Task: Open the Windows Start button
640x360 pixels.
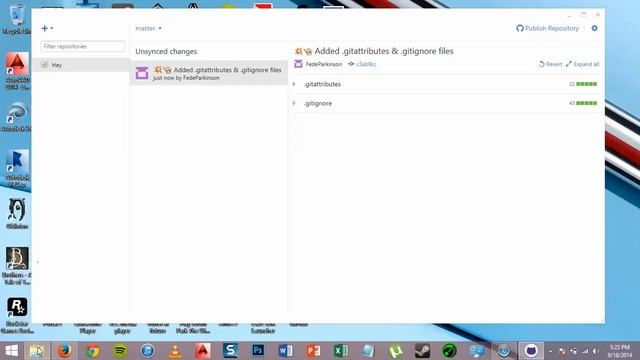Action: coord(11,351)
